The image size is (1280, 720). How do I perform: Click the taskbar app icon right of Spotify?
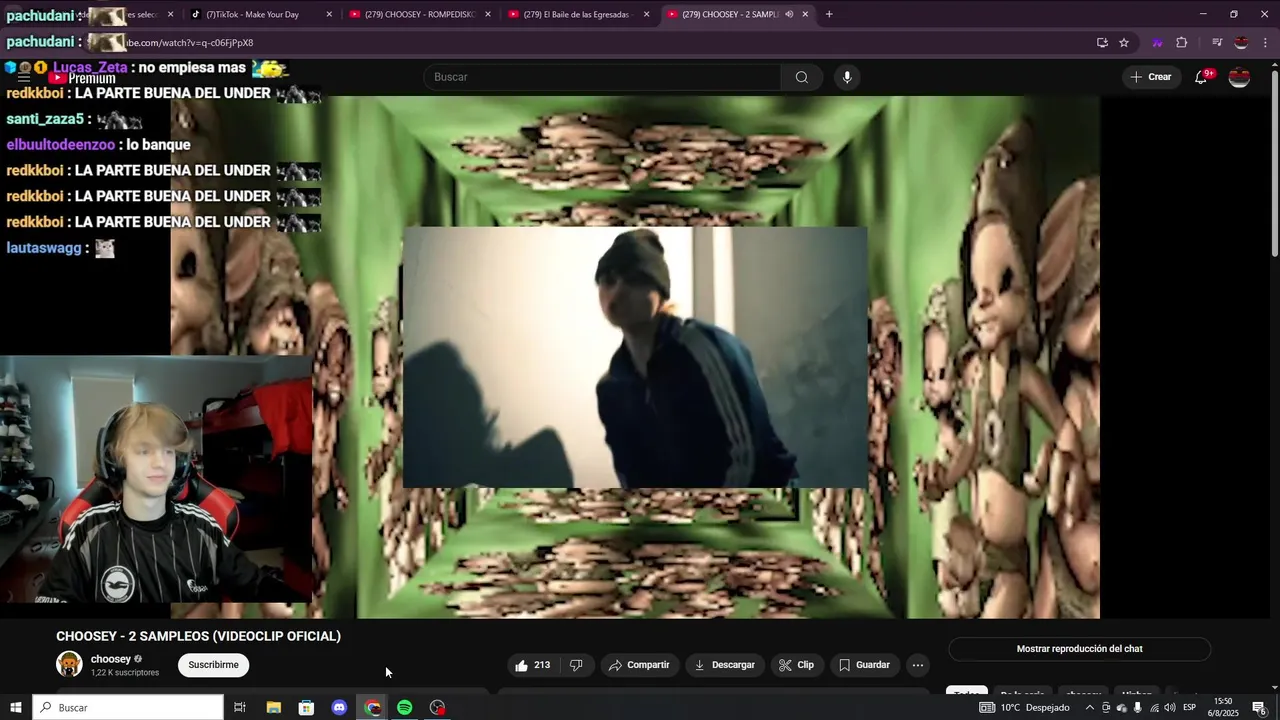pos(437,707)
